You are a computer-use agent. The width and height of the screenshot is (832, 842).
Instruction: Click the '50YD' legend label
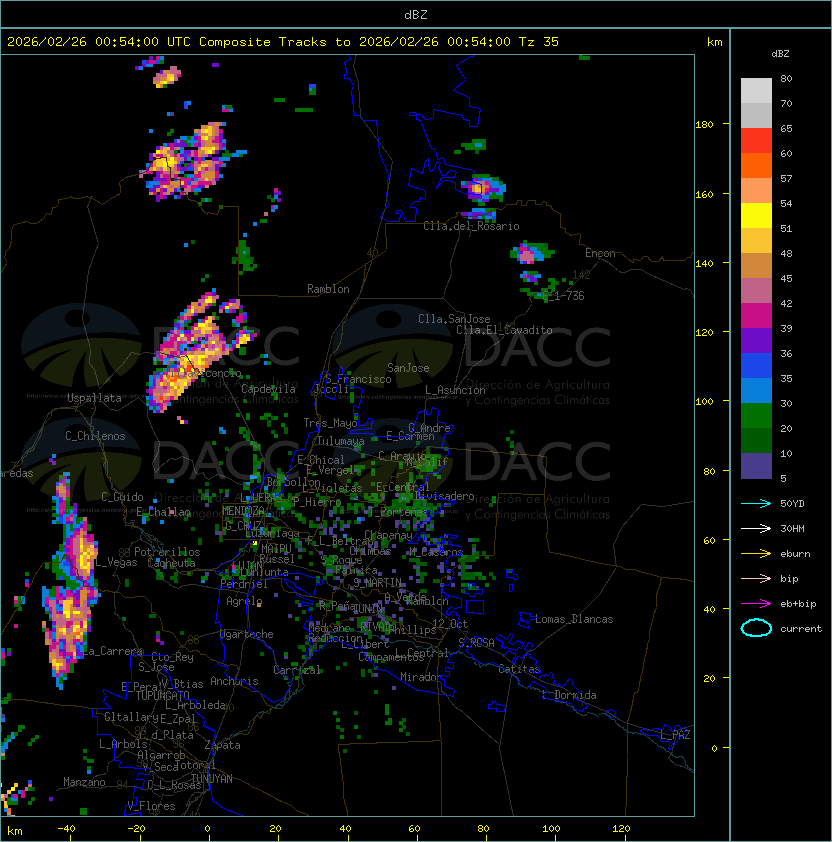(x=792, y=503)
